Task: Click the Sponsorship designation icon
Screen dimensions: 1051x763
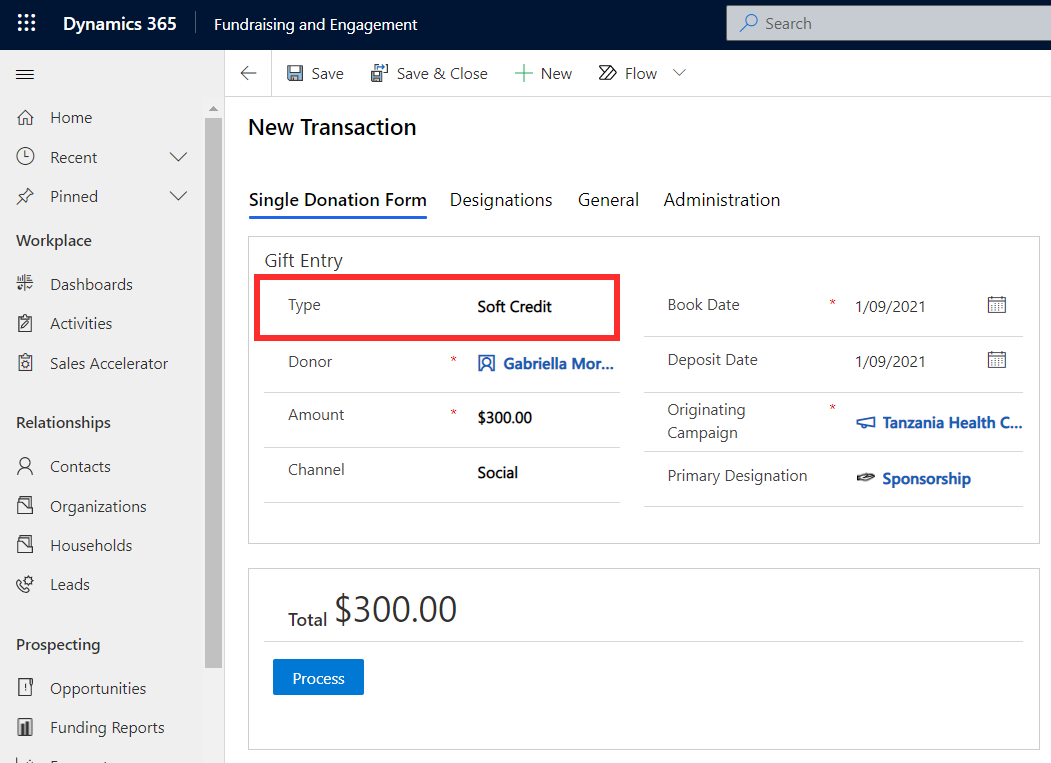Action: tap(865, 478)
